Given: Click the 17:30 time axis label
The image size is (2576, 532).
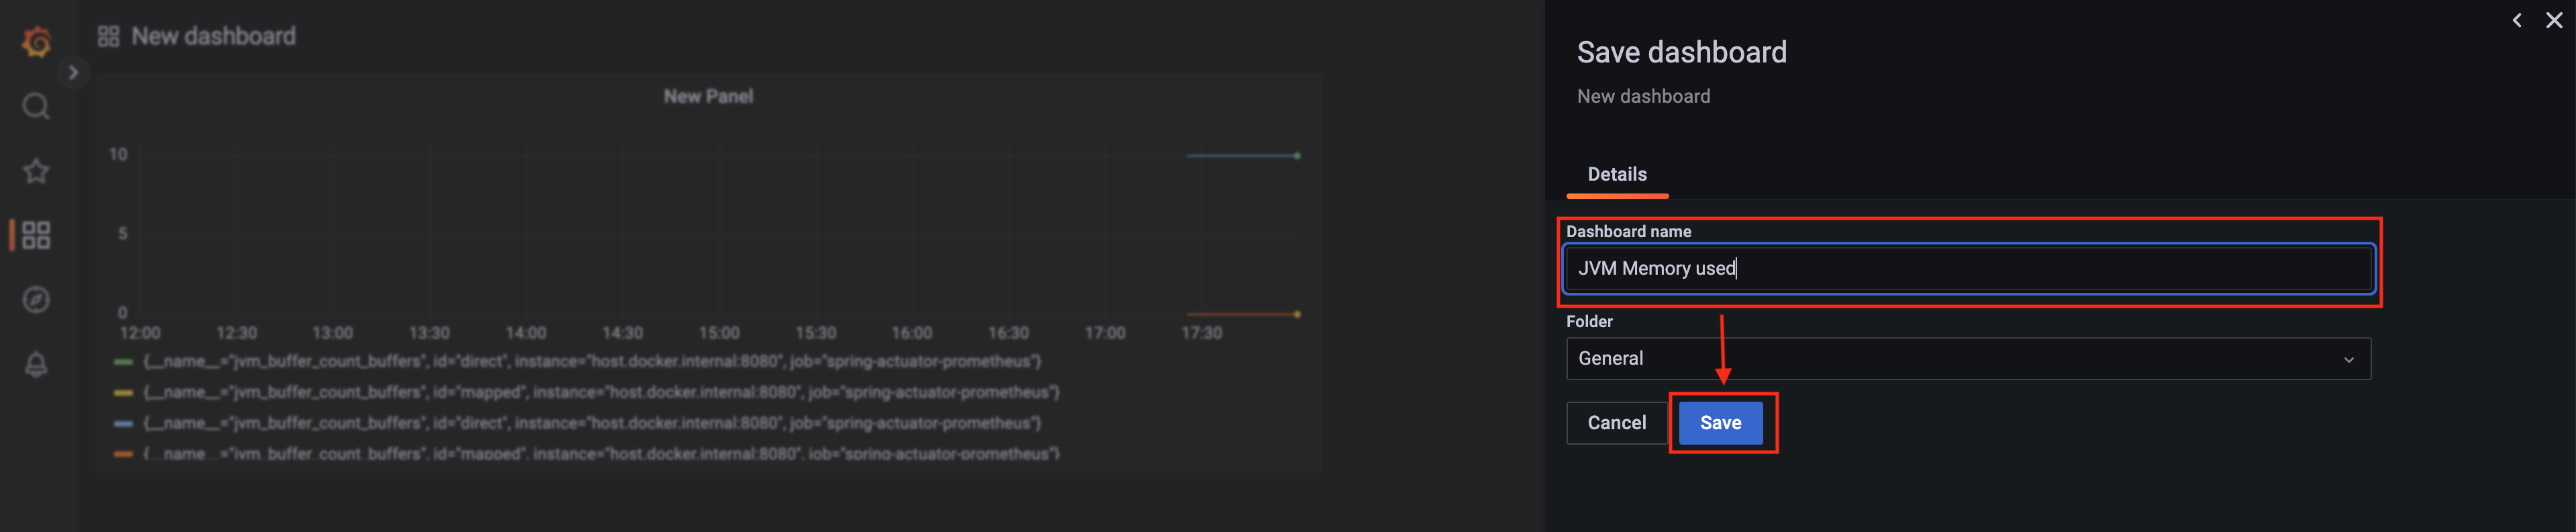Looking at the screenshot, I should 1201,333.
